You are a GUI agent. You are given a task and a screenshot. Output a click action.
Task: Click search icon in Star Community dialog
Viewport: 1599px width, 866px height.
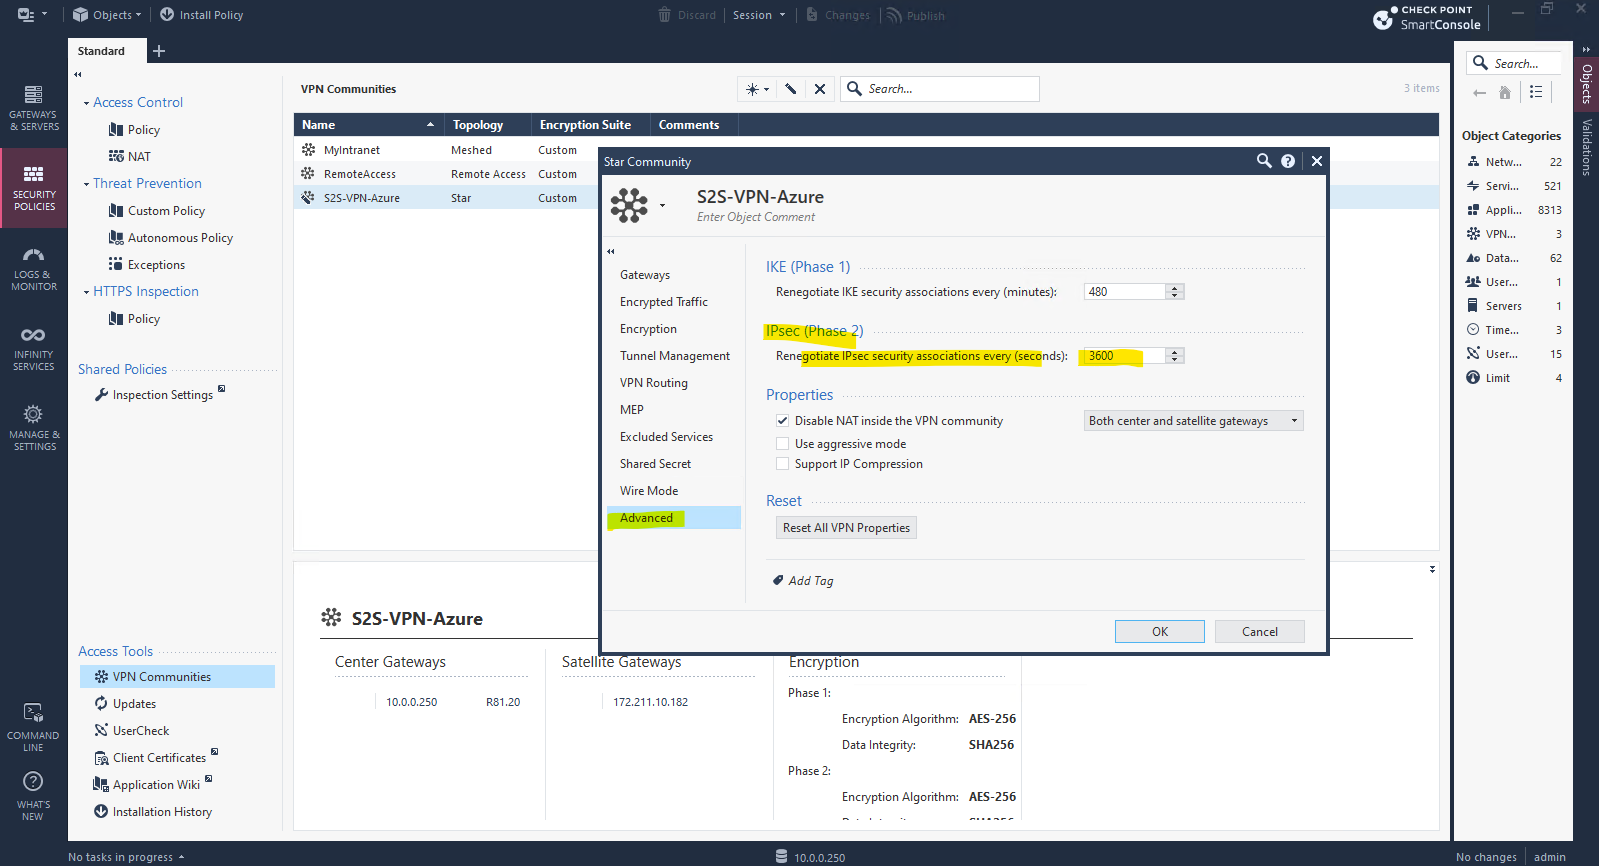pyautogui.click(x=1264, y=161)
